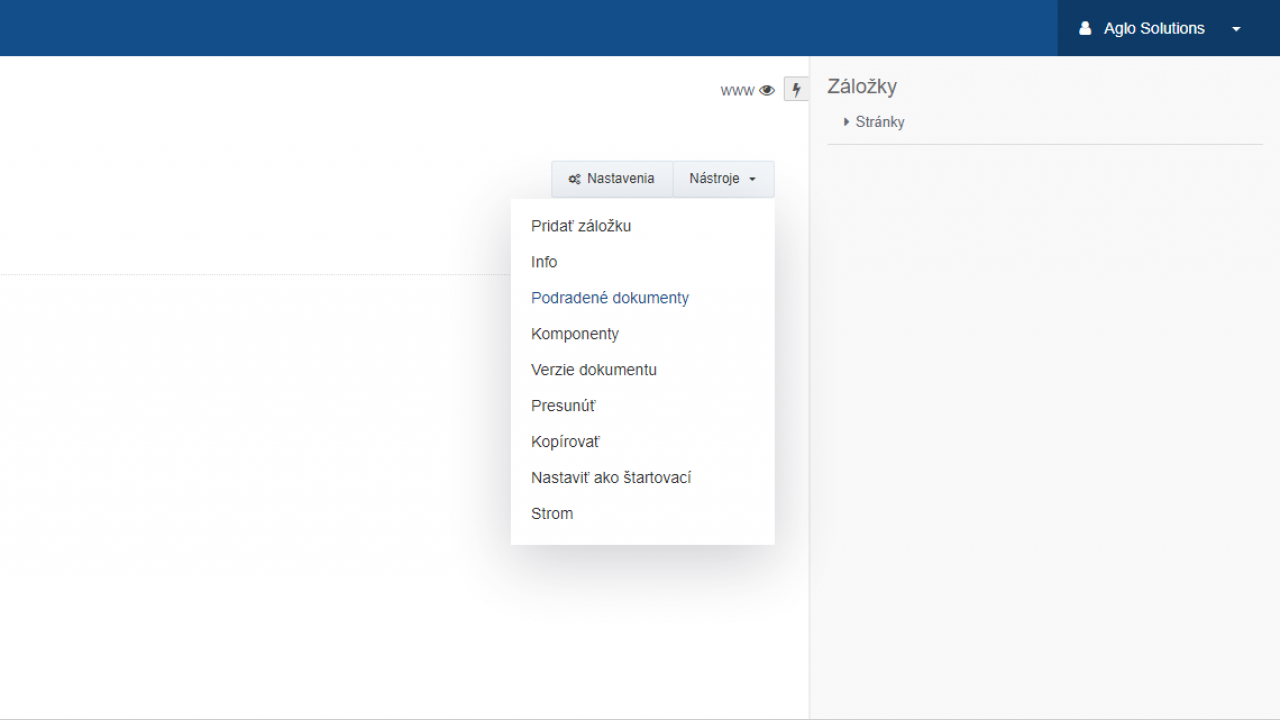Select Komponenty from the dropdown list
The height and width of the screenshot is (720, 1280).
[575, 334]
